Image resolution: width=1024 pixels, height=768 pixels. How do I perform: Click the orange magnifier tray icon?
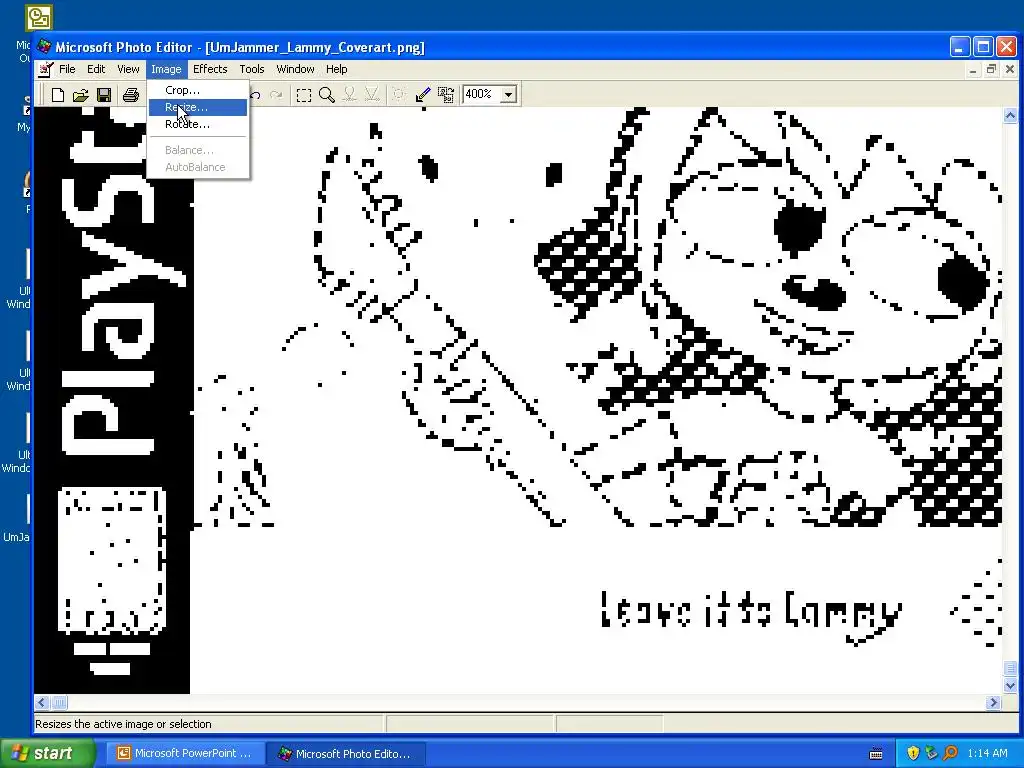click(x=950, y=753)
